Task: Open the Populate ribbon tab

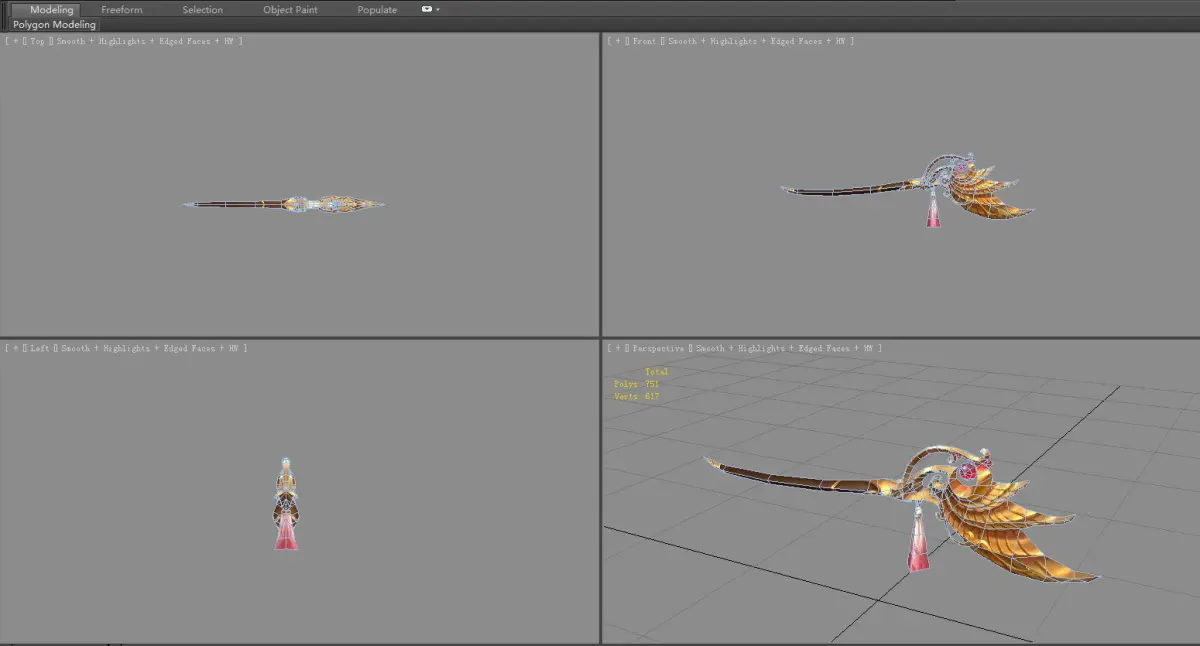Action: point(377,9)
